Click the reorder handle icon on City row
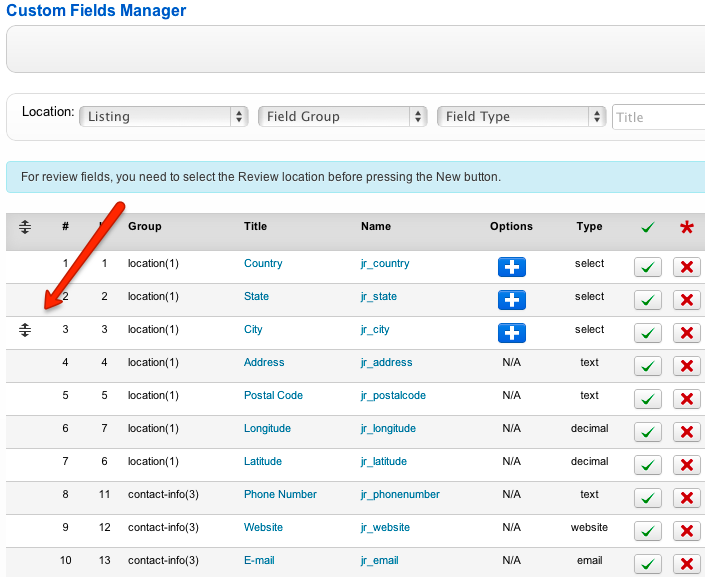705x577 pixels. tap(25, 330)
